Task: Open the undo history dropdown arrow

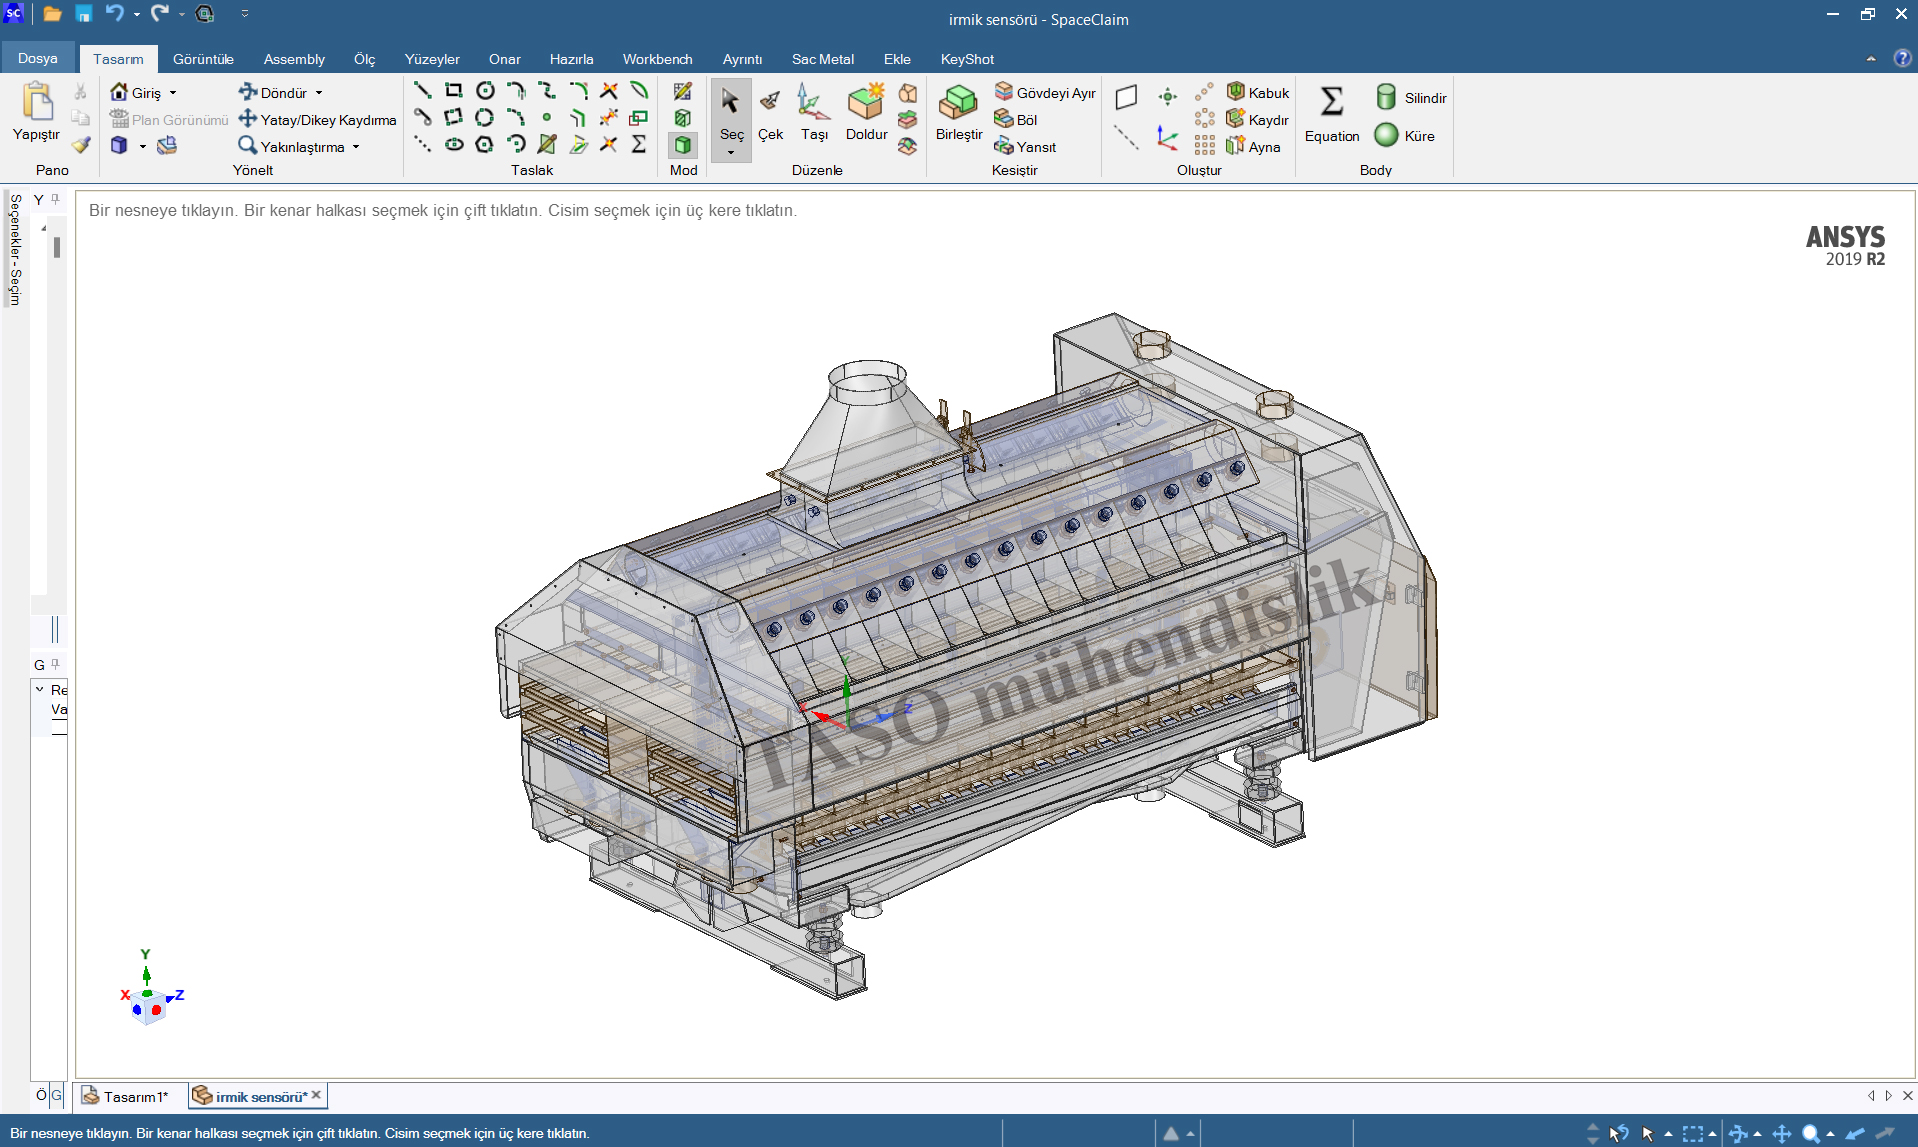Action: coord(136,14)
